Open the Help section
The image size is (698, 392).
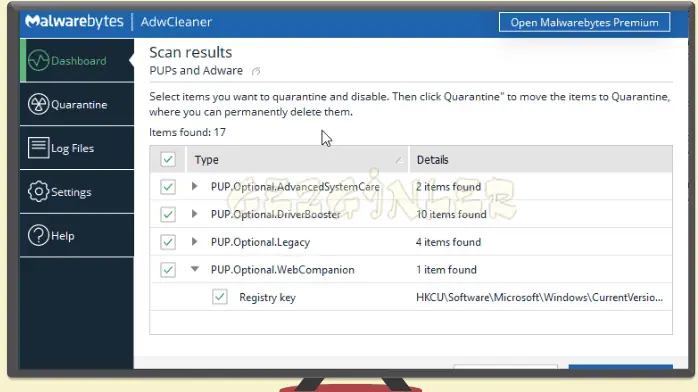(x=77, y=235)
